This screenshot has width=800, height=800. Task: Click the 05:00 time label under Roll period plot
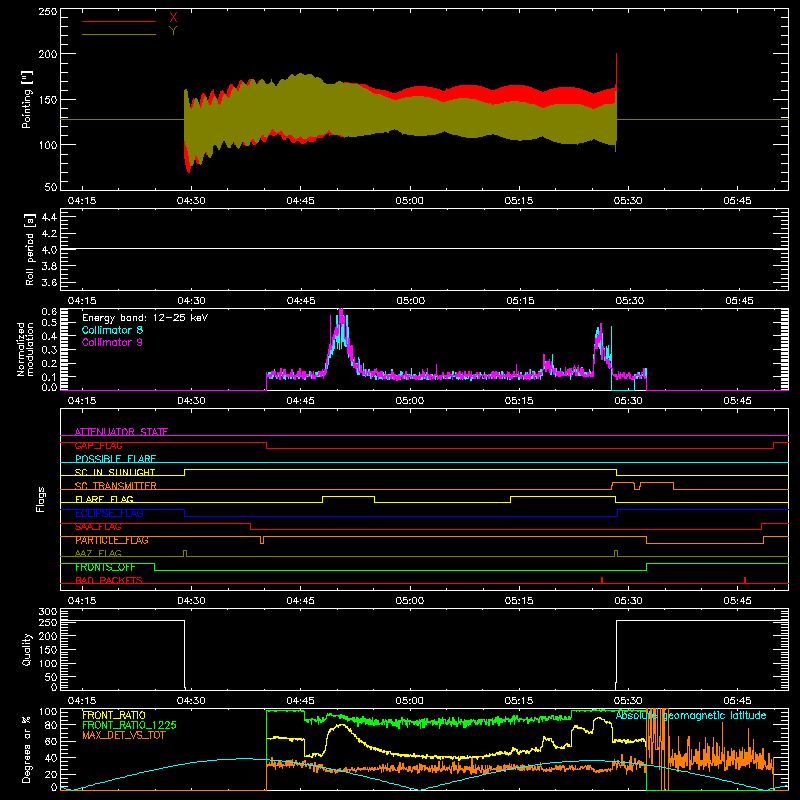click(410, 301)
